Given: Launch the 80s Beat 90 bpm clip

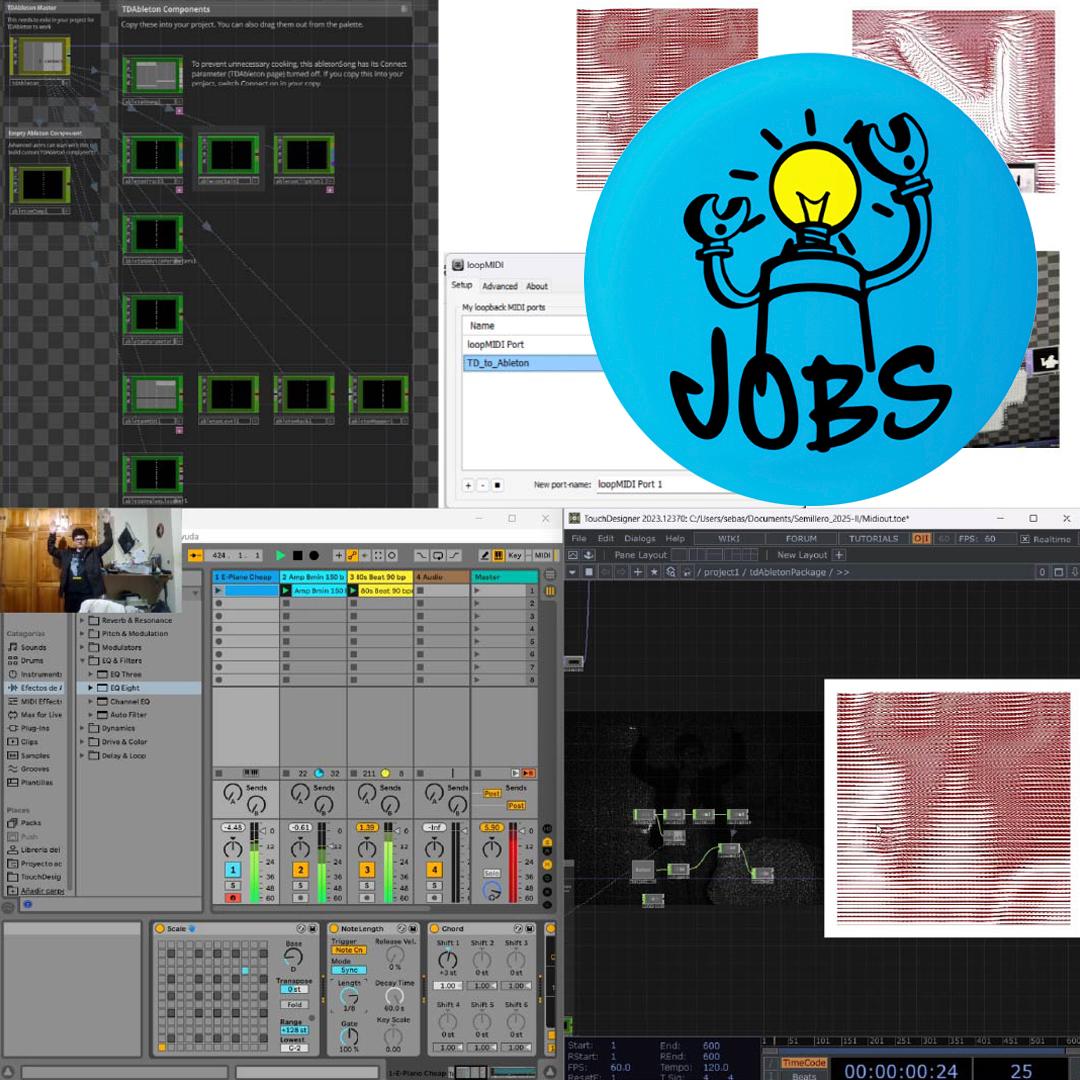Looking at the screenshot, I should [353, 590].
